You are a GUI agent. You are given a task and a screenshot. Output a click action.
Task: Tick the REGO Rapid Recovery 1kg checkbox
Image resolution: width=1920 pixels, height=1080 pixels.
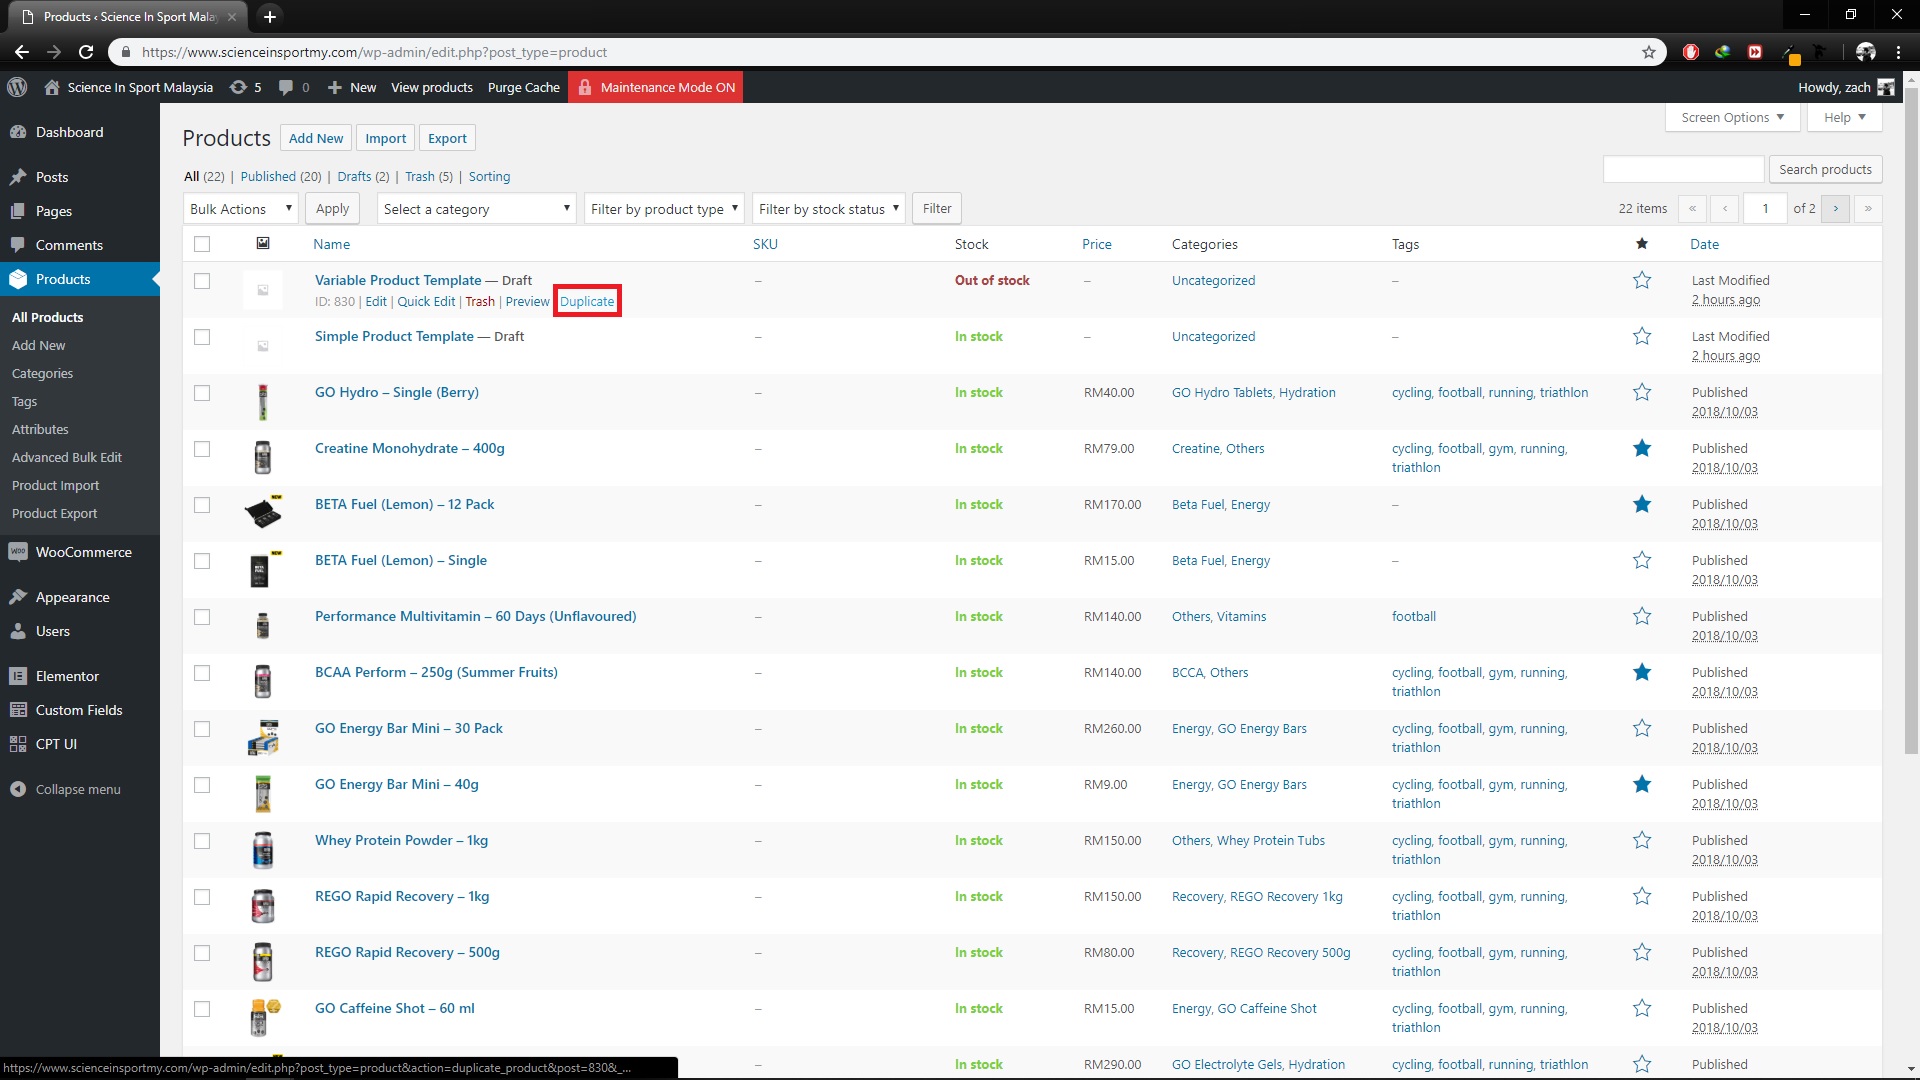tap(202, 897)
